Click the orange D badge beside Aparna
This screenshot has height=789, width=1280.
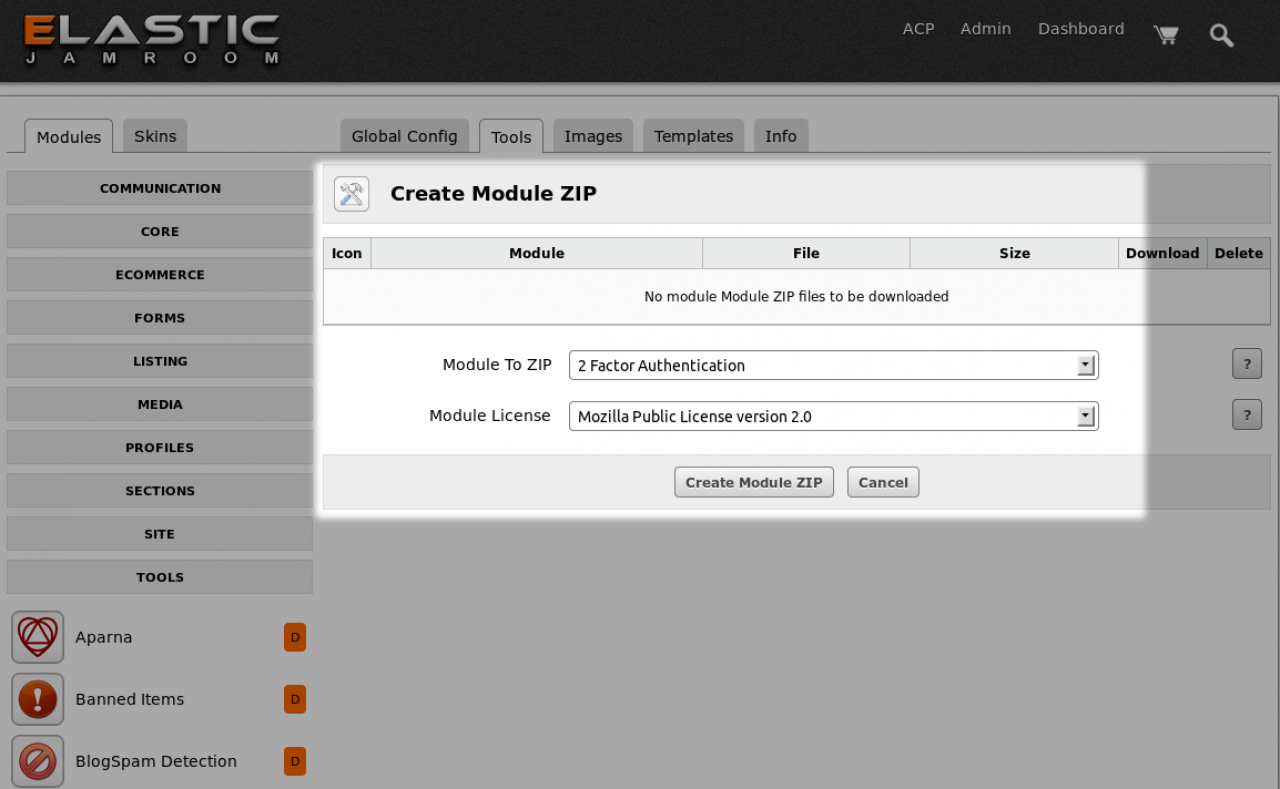click(295, 637)
